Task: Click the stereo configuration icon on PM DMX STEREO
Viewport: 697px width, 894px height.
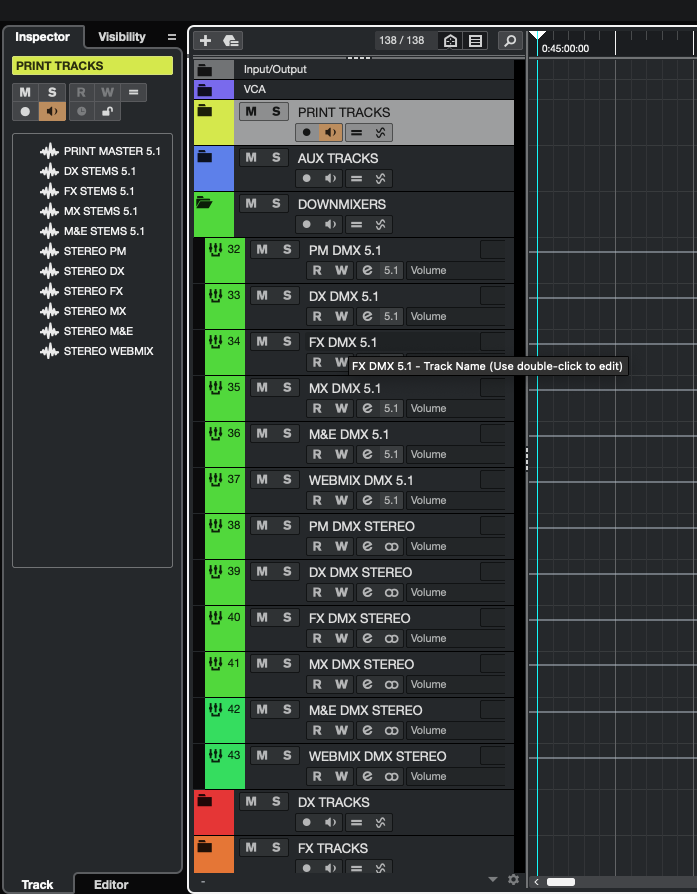Action: 391,546
